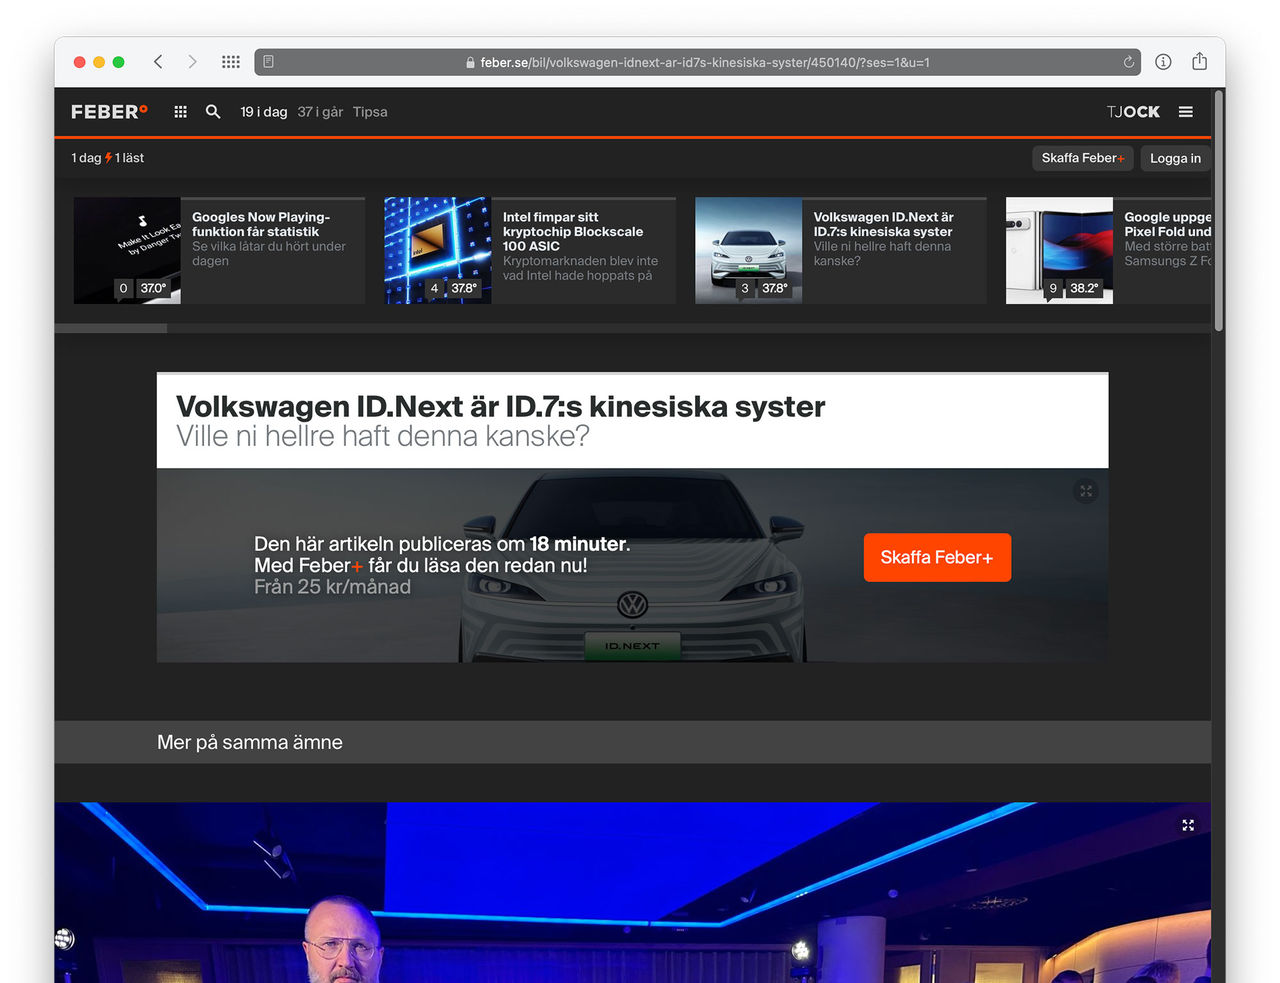
Task: Click the address bar URL field
Action: pos(700,62)
